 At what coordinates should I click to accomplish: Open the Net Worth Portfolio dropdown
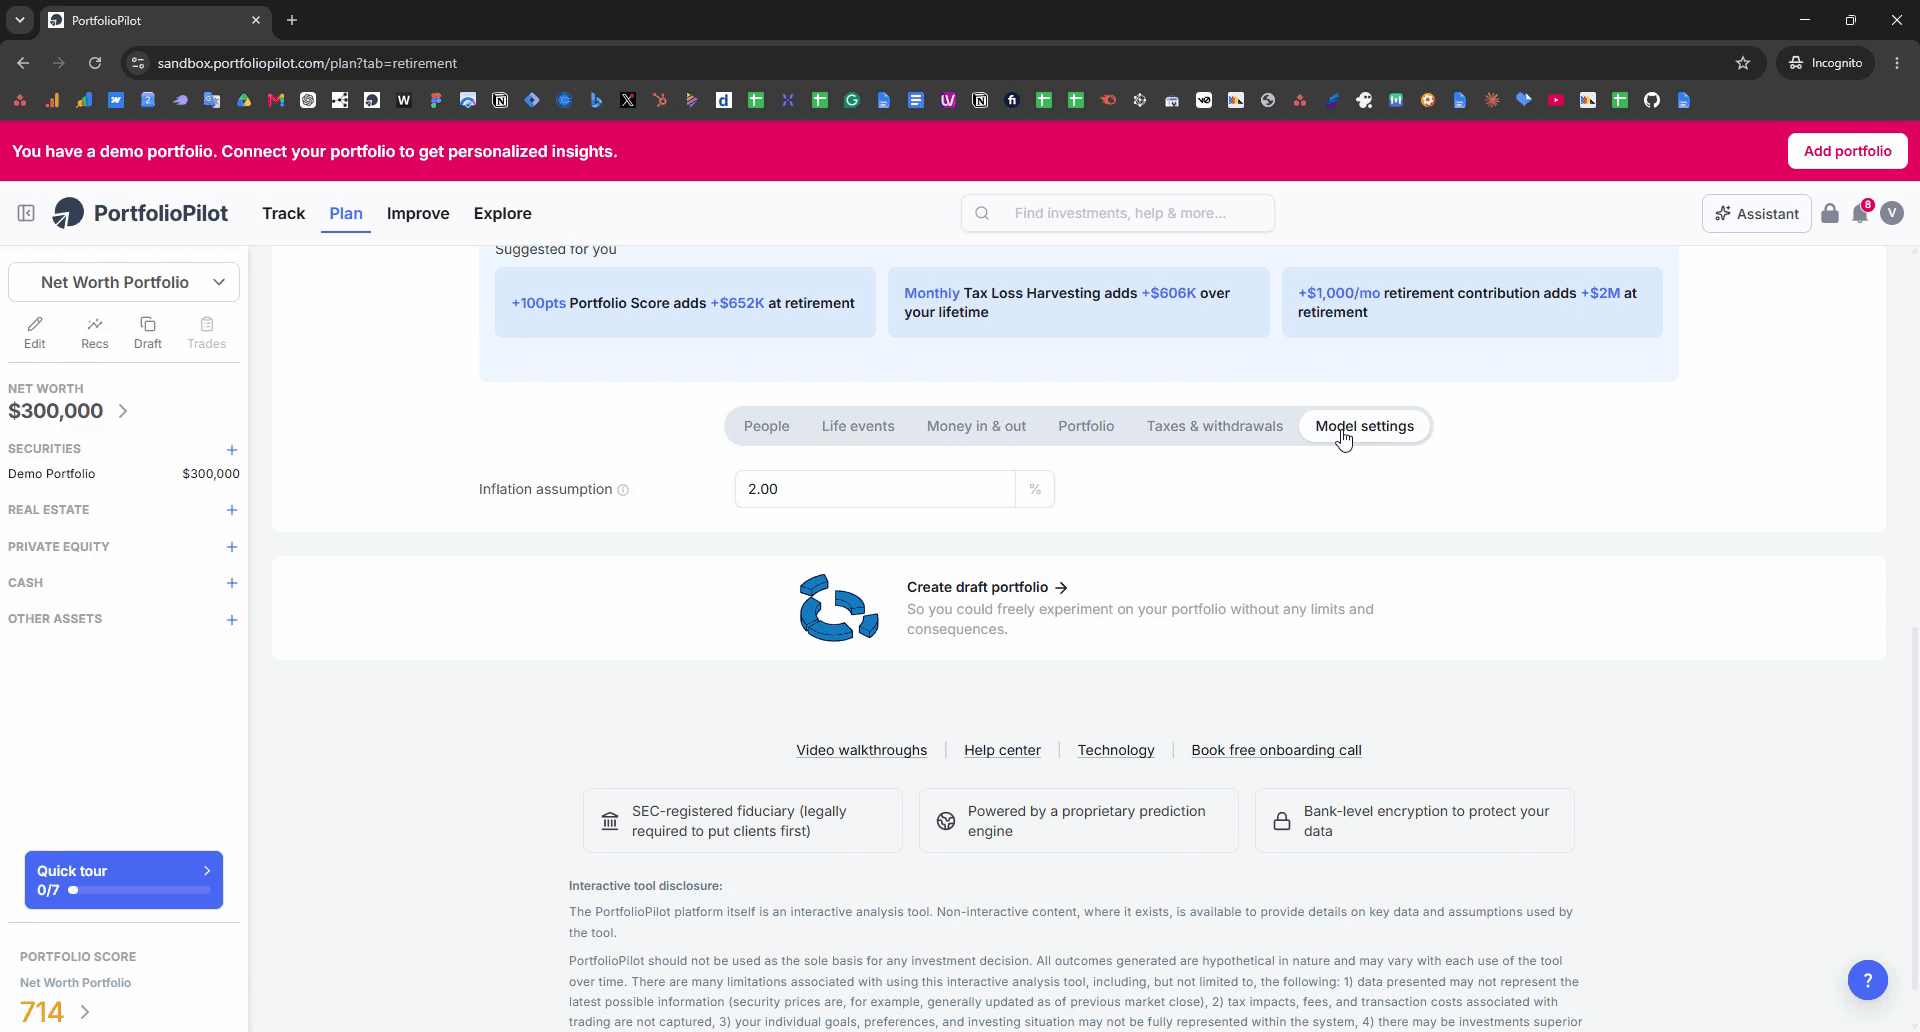(x=124, y=282)
